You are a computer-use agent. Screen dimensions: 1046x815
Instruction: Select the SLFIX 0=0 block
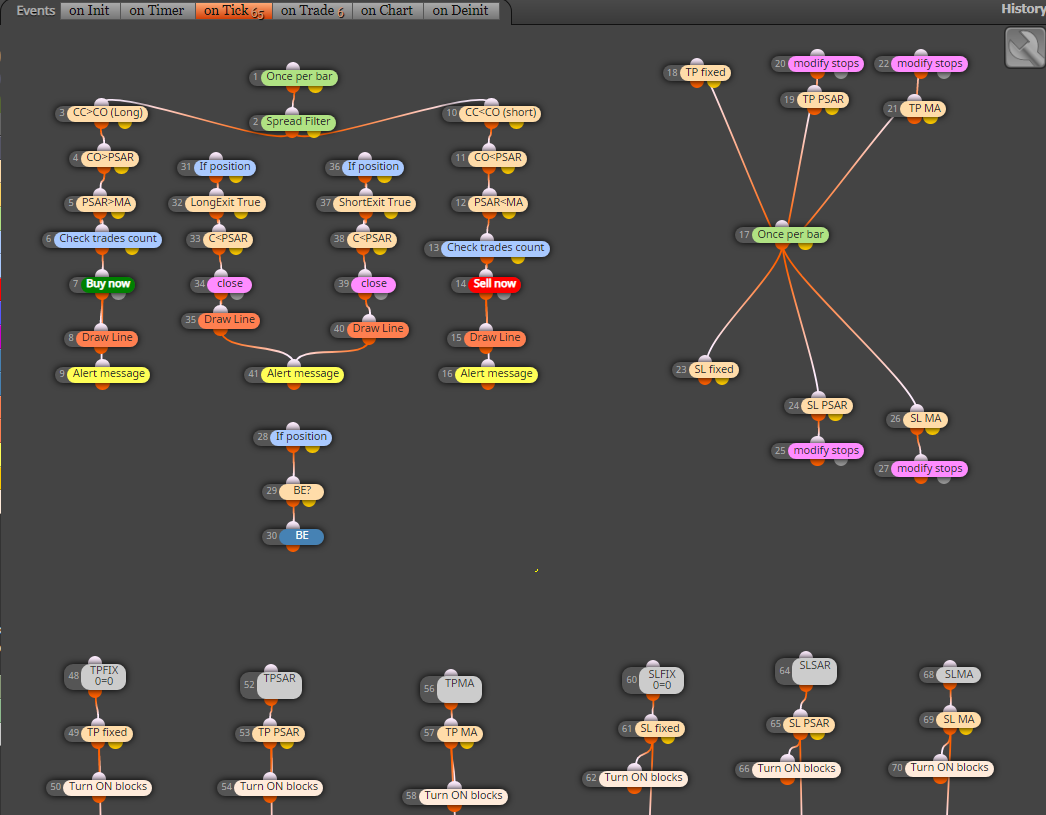(x=662, y=680)
